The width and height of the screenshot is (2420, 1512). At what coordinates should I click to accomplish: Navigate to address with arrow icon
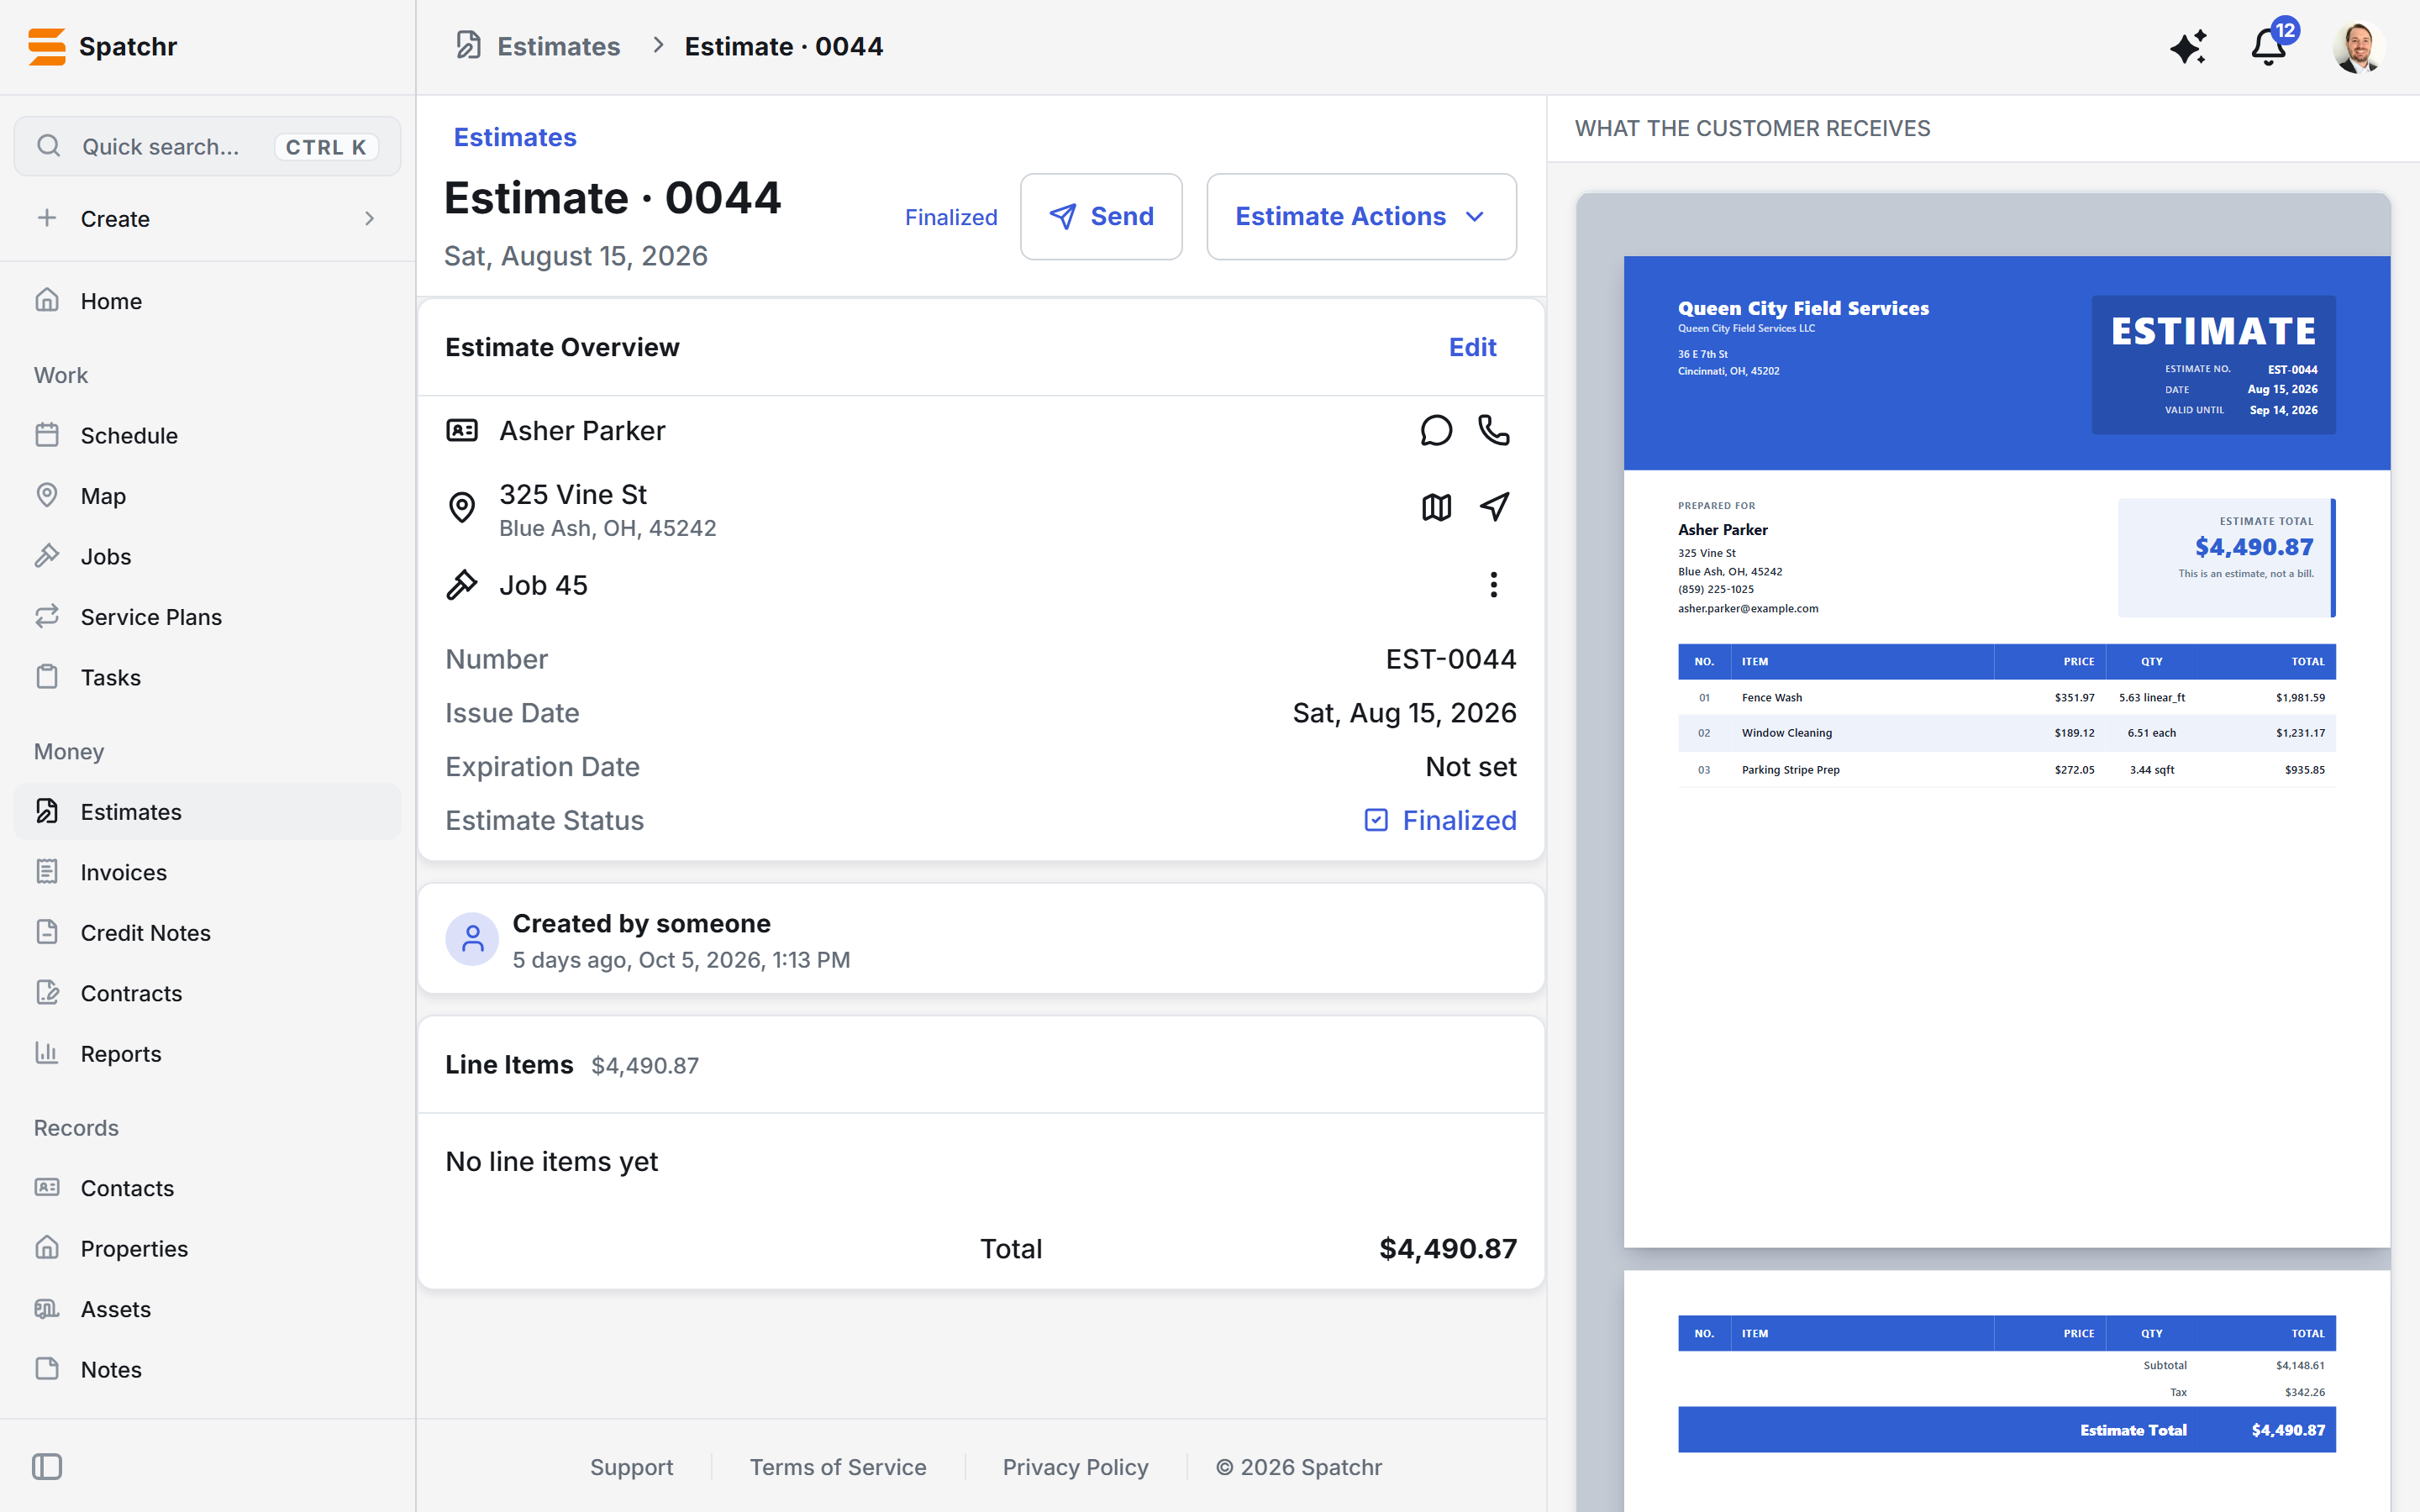[1494, 508]
